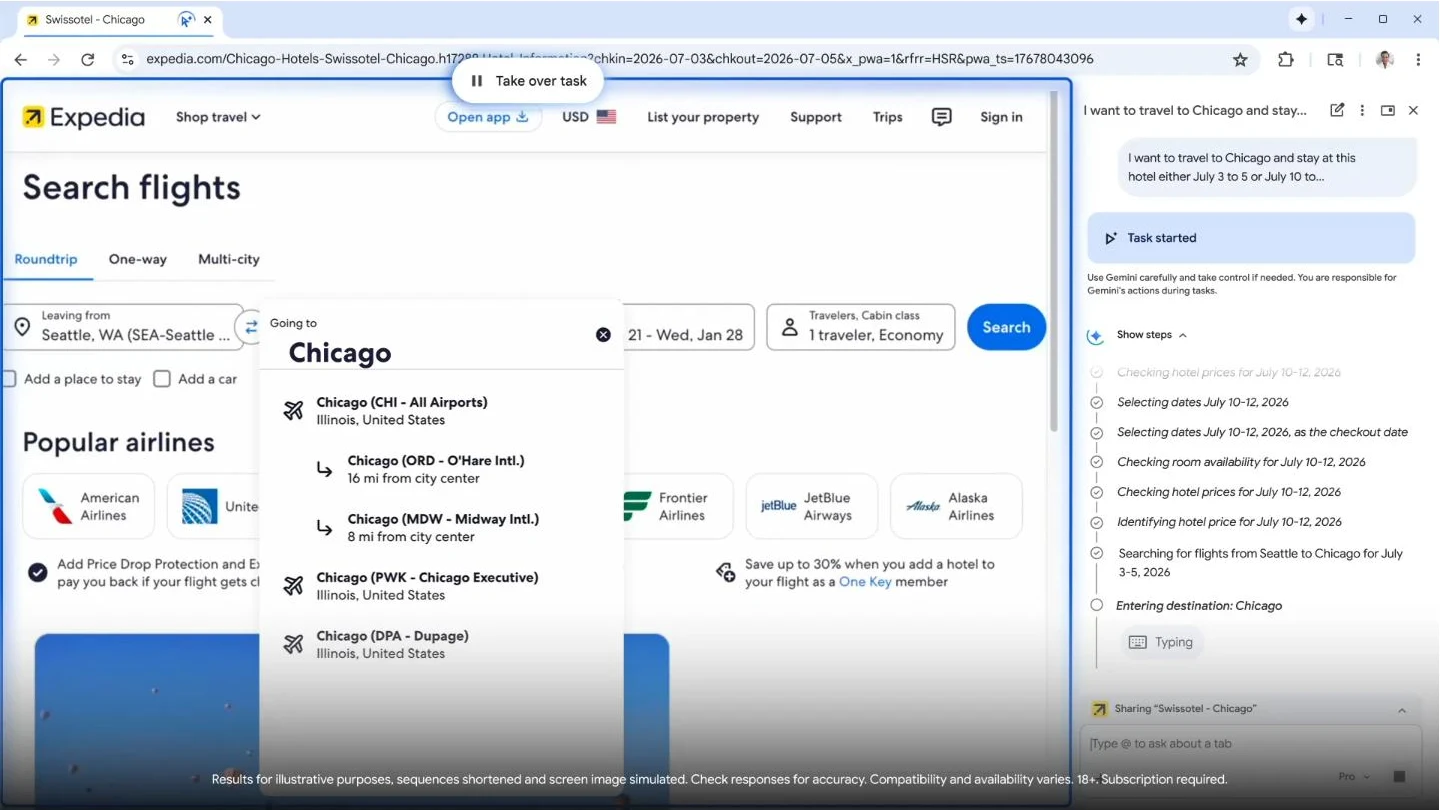Image resolution: width=1440 pixels, height=810 pixels.
Task: Click the media control icon in the toolbar
Action: point(1335,59)
